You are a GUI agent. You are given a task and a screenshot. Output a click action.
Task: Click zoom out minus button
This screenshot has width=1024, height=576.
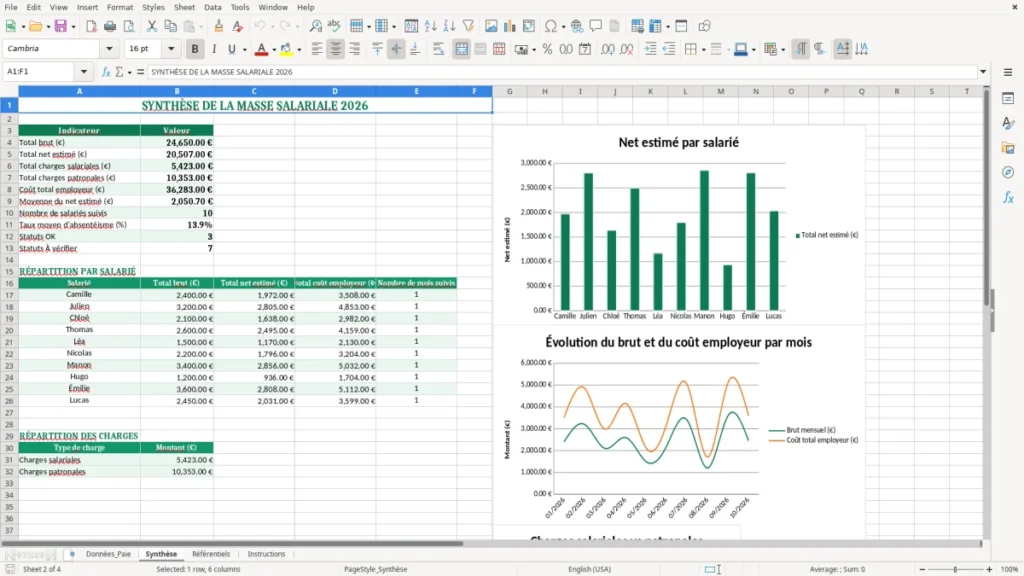click(x=922, y=569)
